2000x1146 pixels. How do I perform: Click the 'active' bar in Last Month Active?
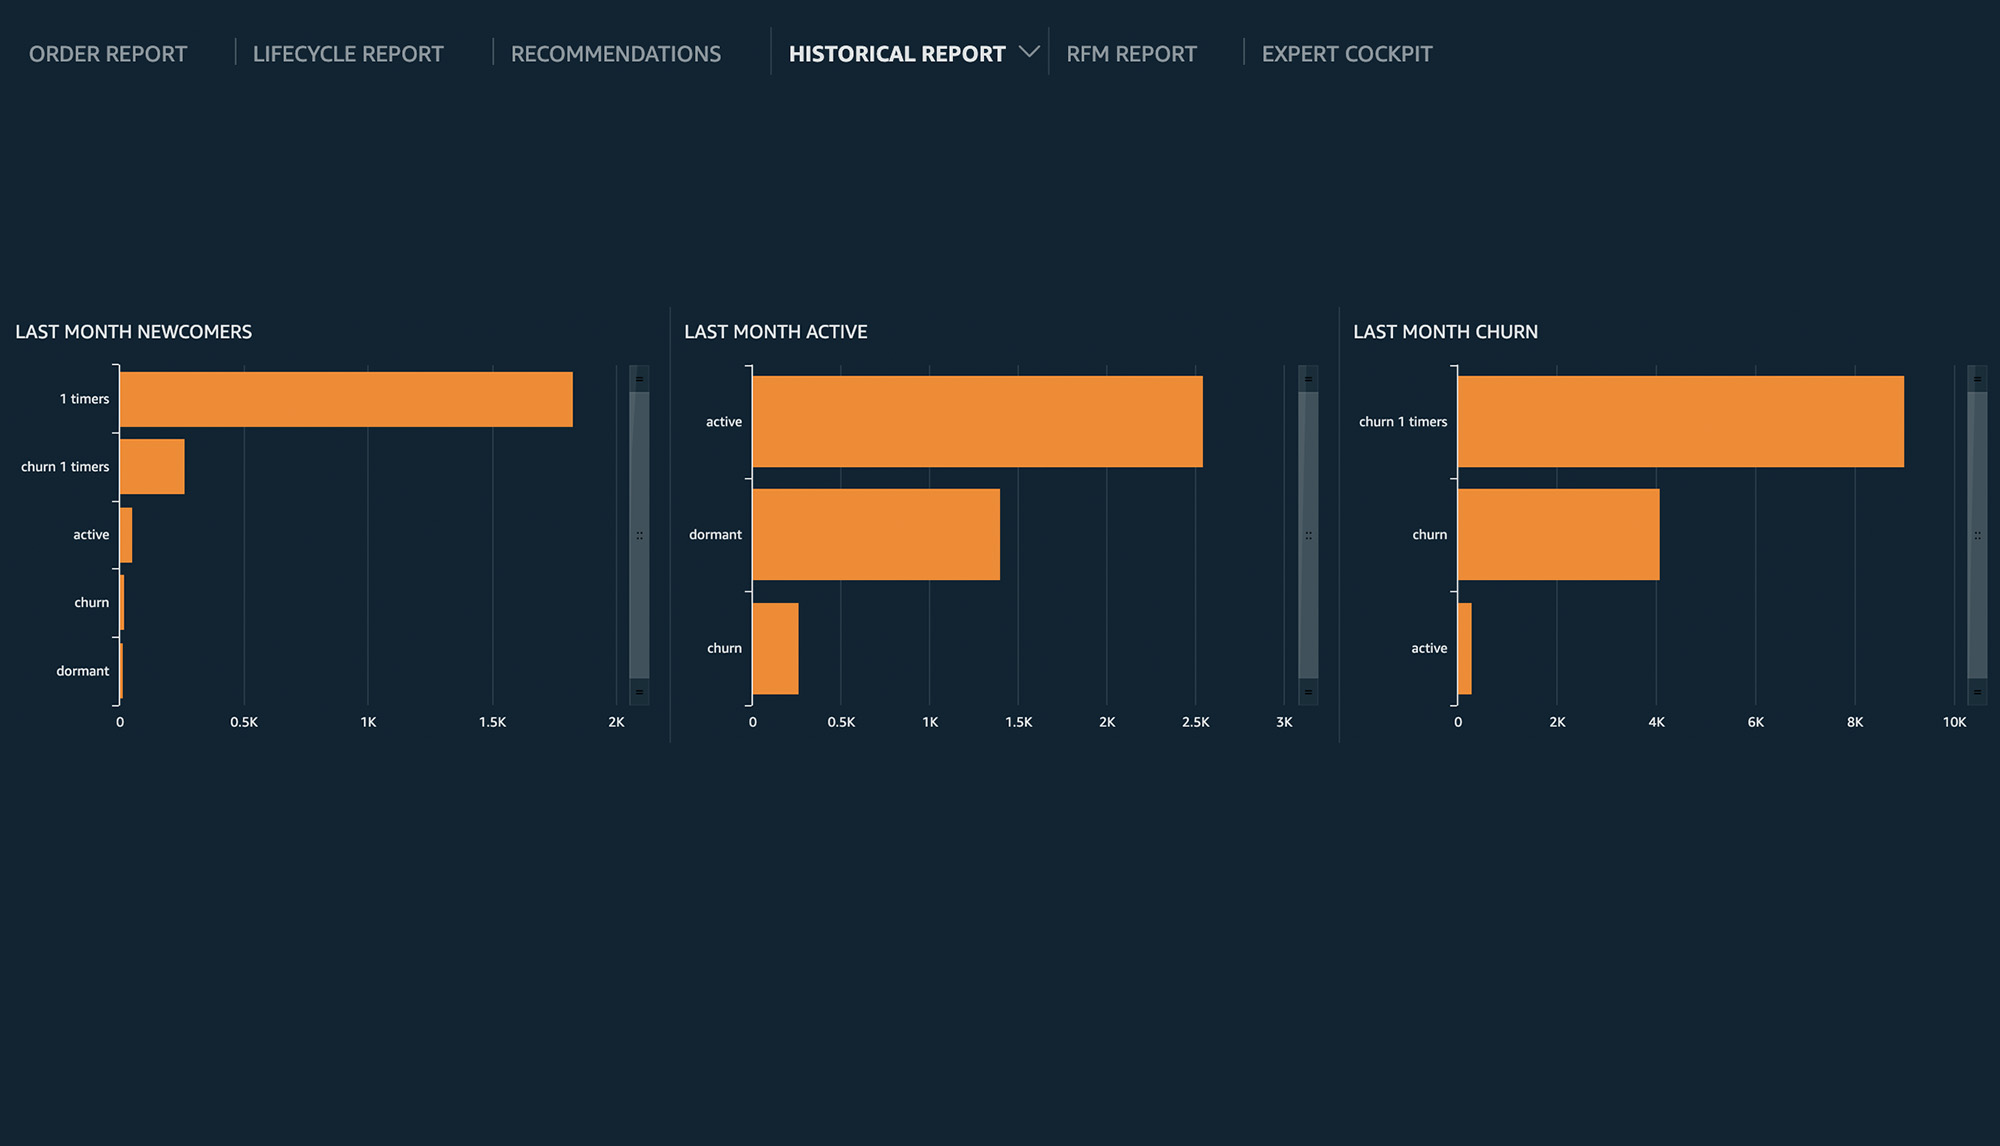977,421
